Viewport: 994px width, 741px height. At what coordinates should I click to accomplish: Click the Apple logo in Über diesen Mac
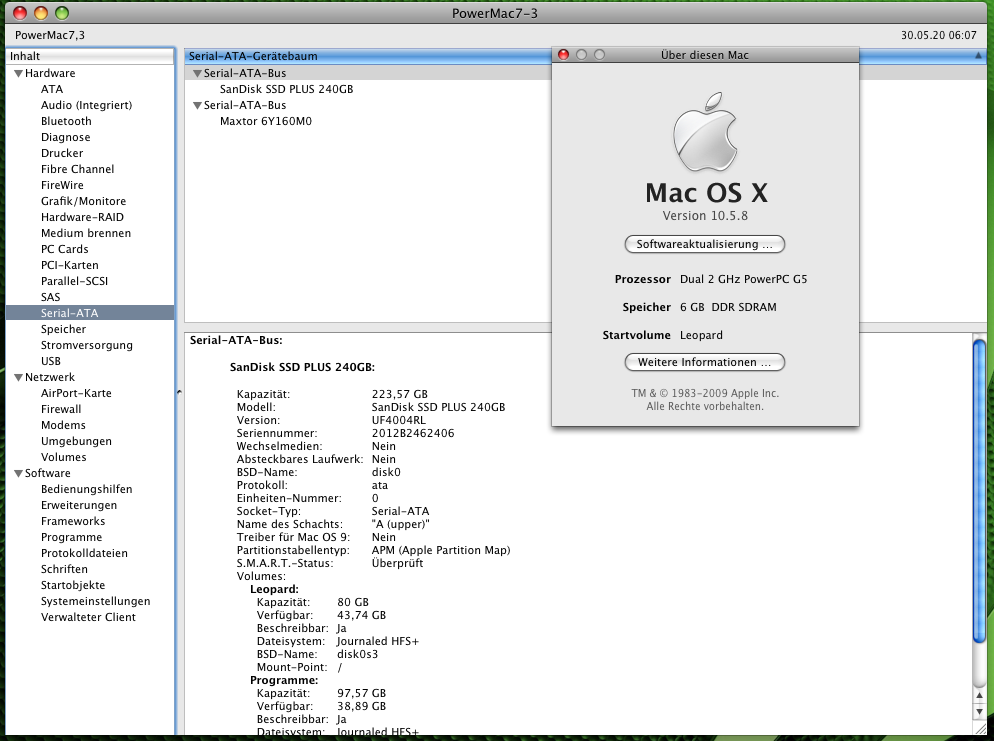(x=705, y=132)
